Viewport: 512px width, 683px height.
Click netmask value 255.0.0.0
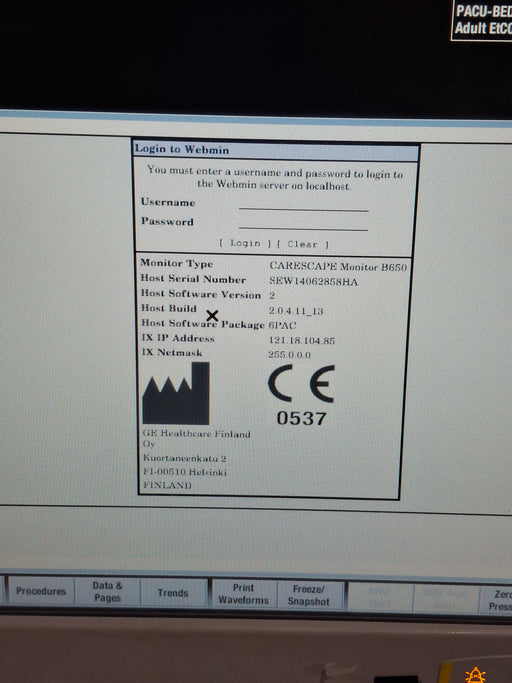tap(289, 355)
